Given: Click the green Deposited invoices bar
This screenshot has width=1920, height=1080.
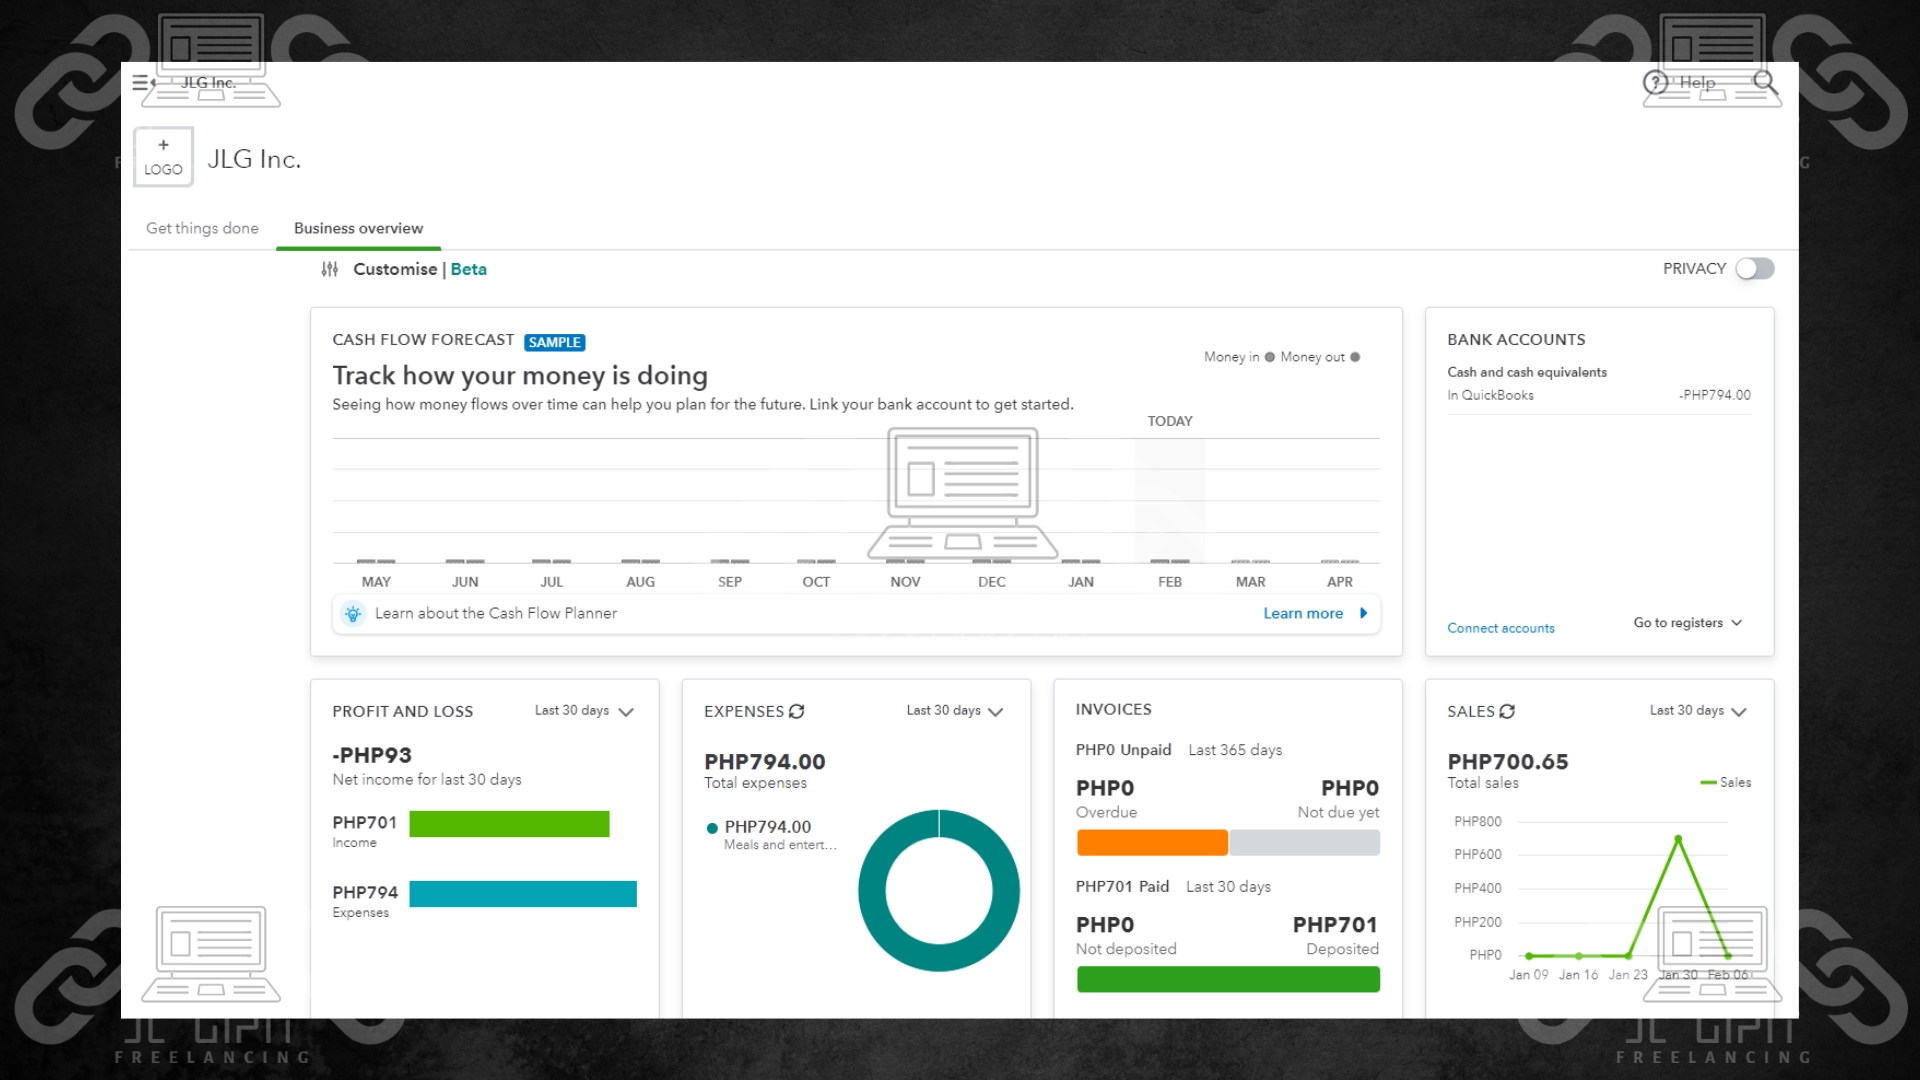Looking at the screenshot, I should point(1228,979).
